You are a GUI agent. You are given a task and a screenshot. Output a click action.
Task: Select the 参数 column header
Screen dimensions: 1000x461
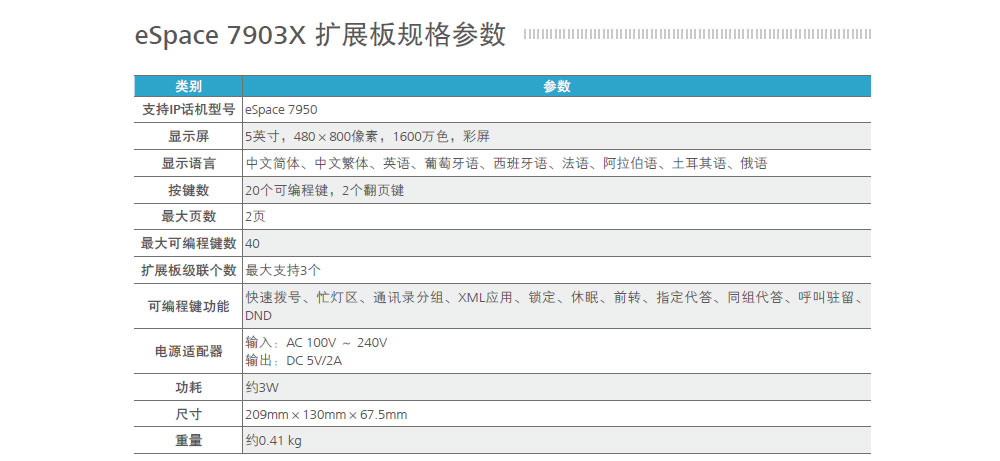(x=556, y=86)
